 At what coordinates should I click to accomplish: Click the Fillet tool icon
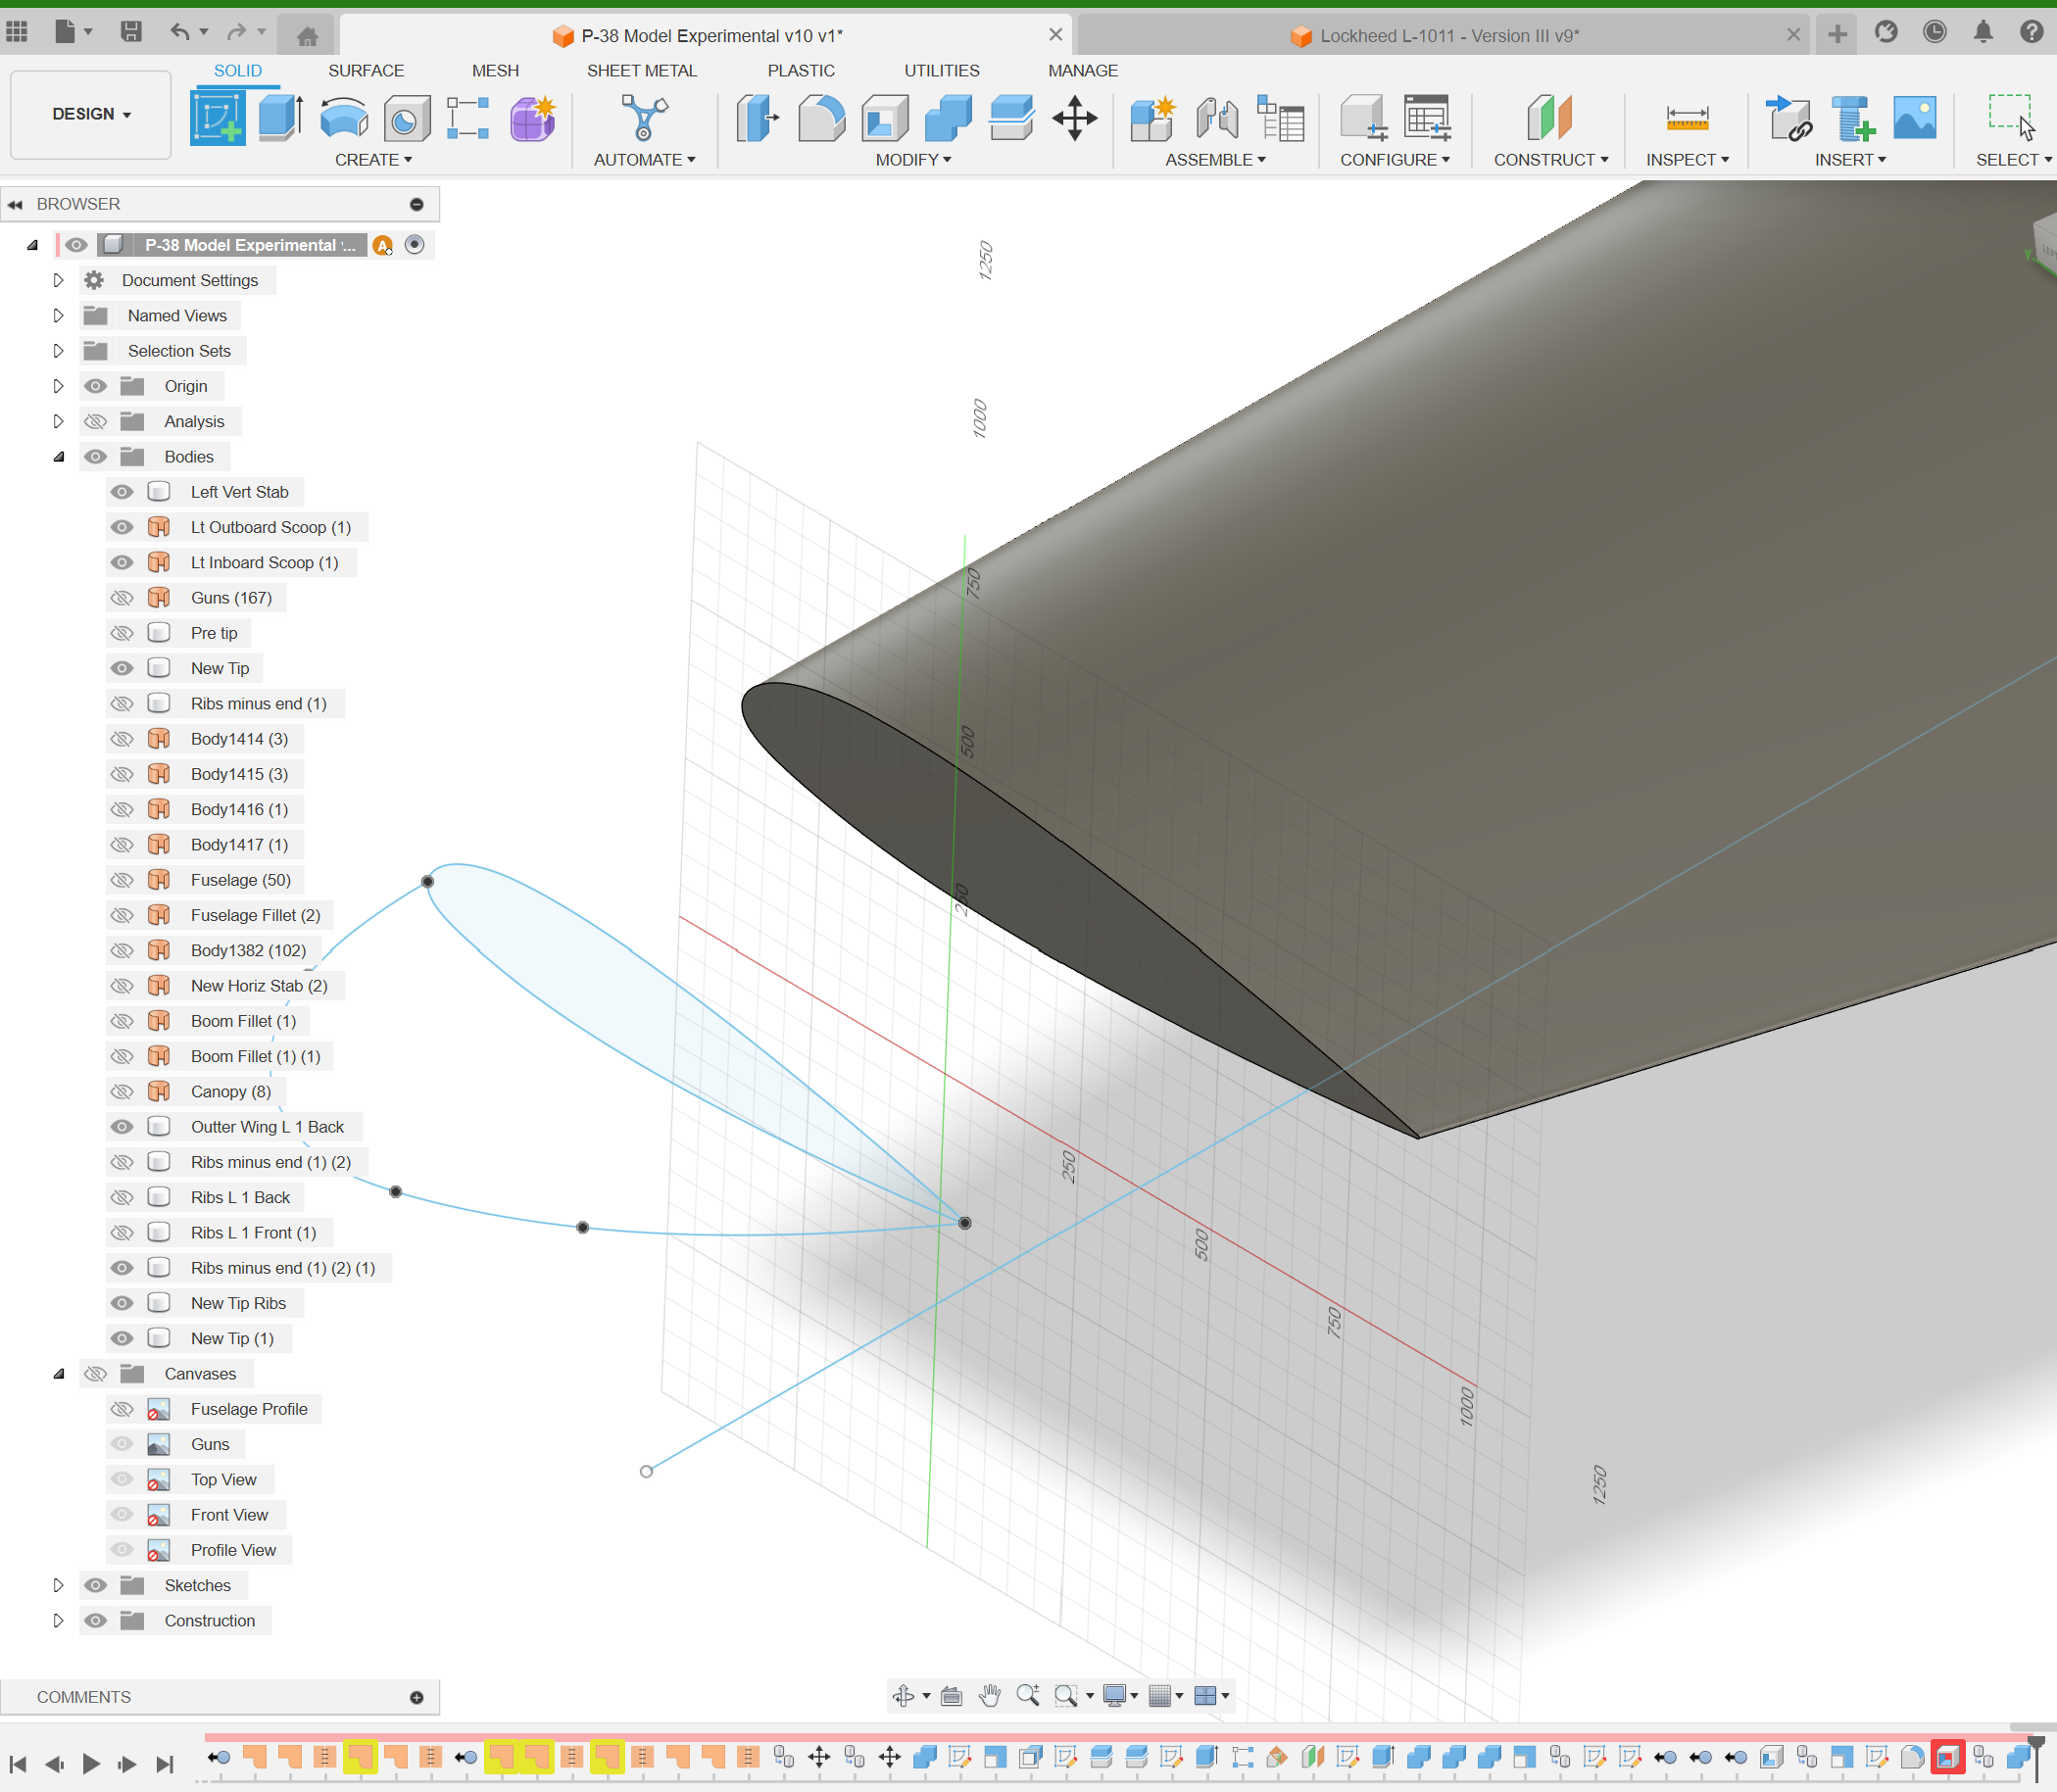821,118
